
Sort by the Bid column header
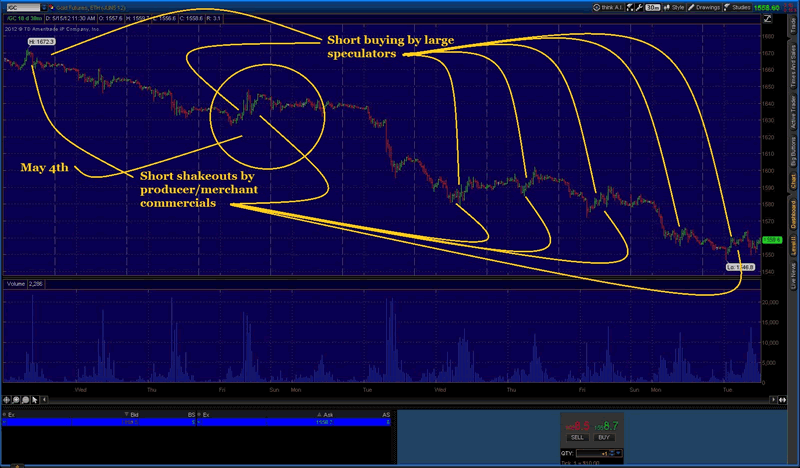tap(132, 414)
